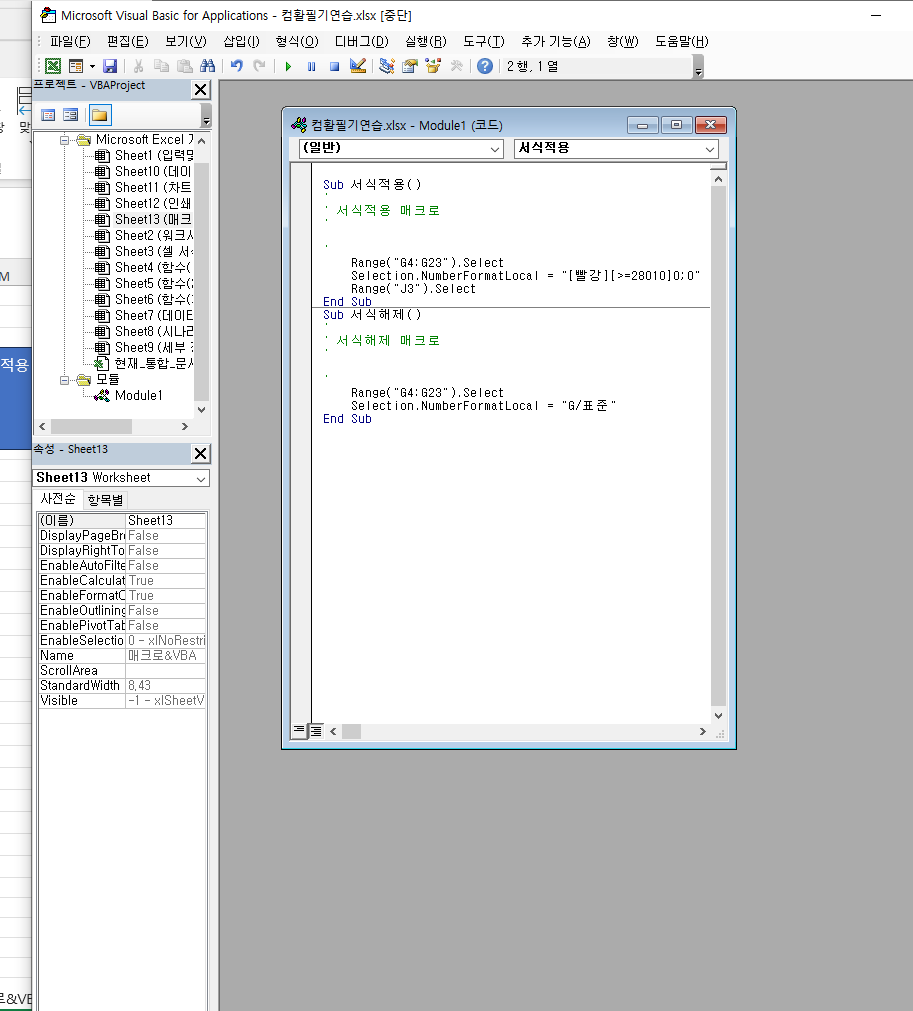Click the View Object icon in project pane
Viewport: 913px width, 1011px height.
tap(70, 115)
